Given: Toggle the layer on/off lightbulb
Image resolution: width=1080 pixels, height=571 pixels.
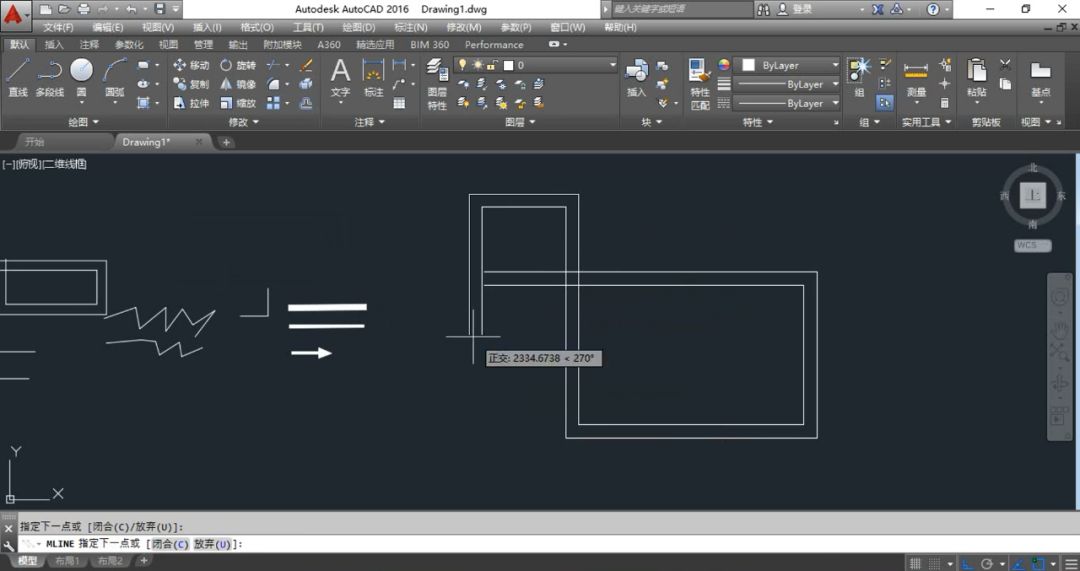Looking at the screenshot, I should (463, 65).
